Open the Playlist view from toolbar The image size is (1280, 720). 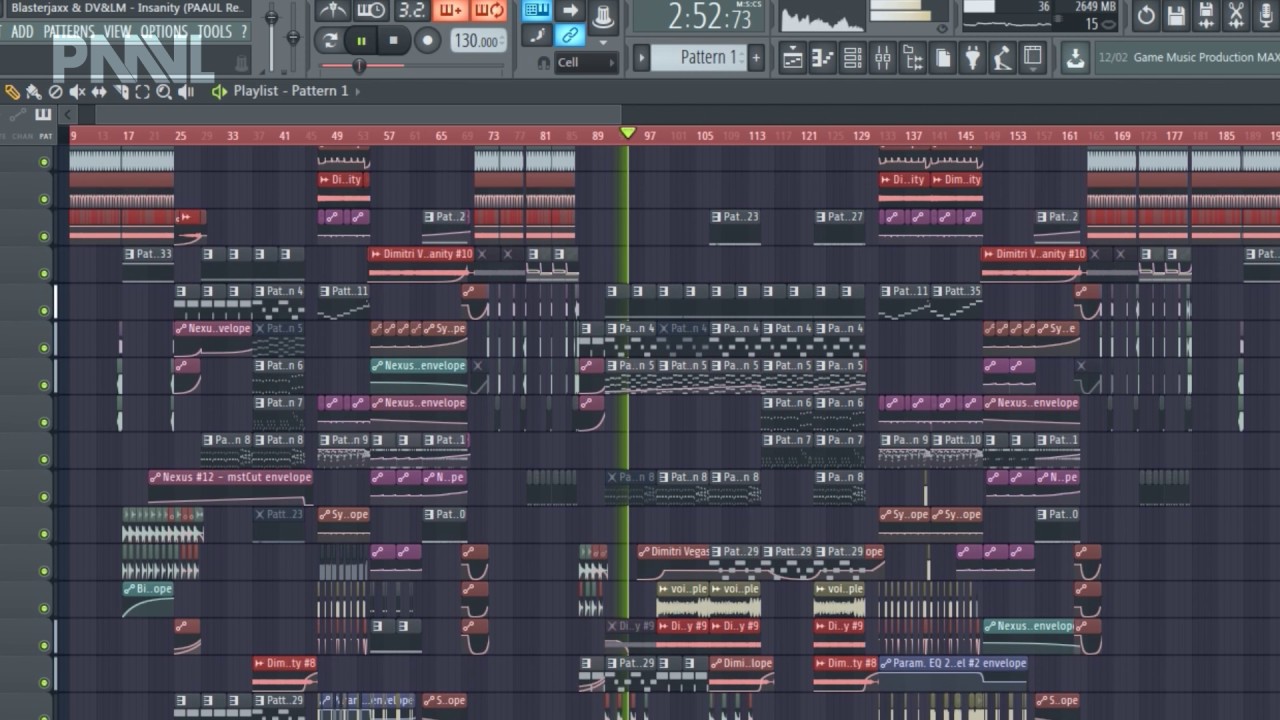point(792,58)
